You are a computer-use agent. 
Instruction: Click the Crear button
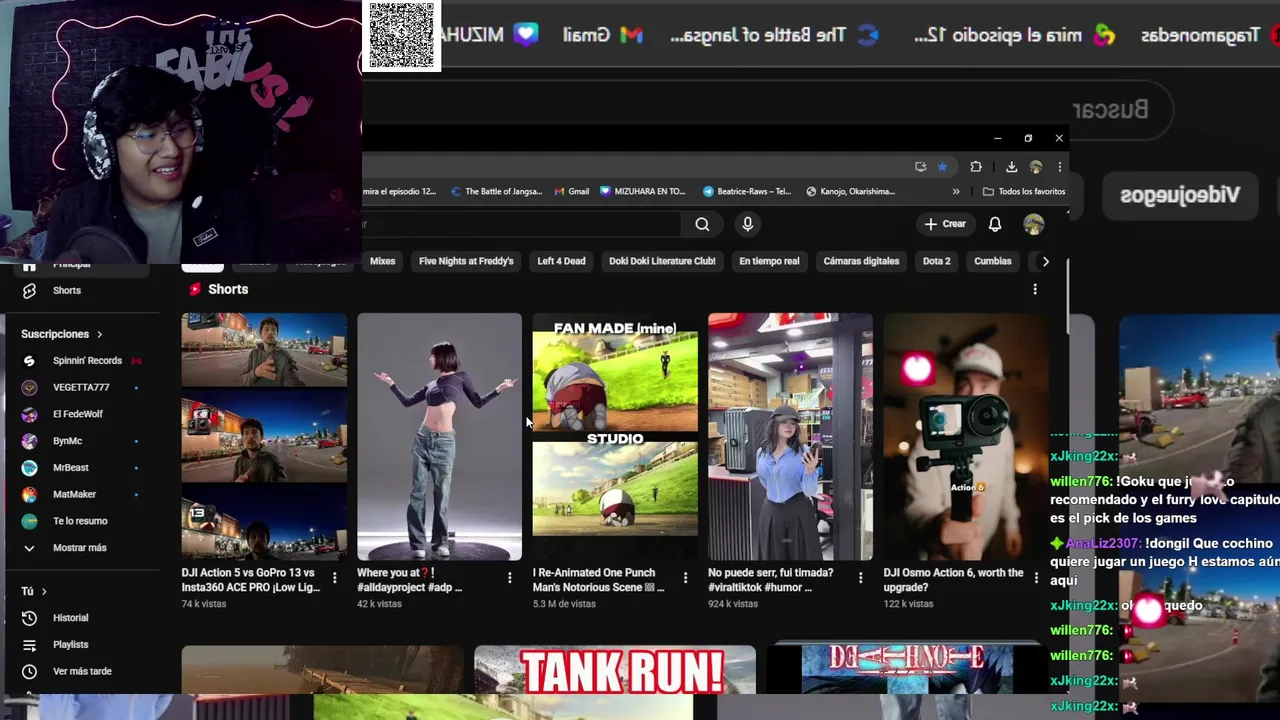point(945,224)
